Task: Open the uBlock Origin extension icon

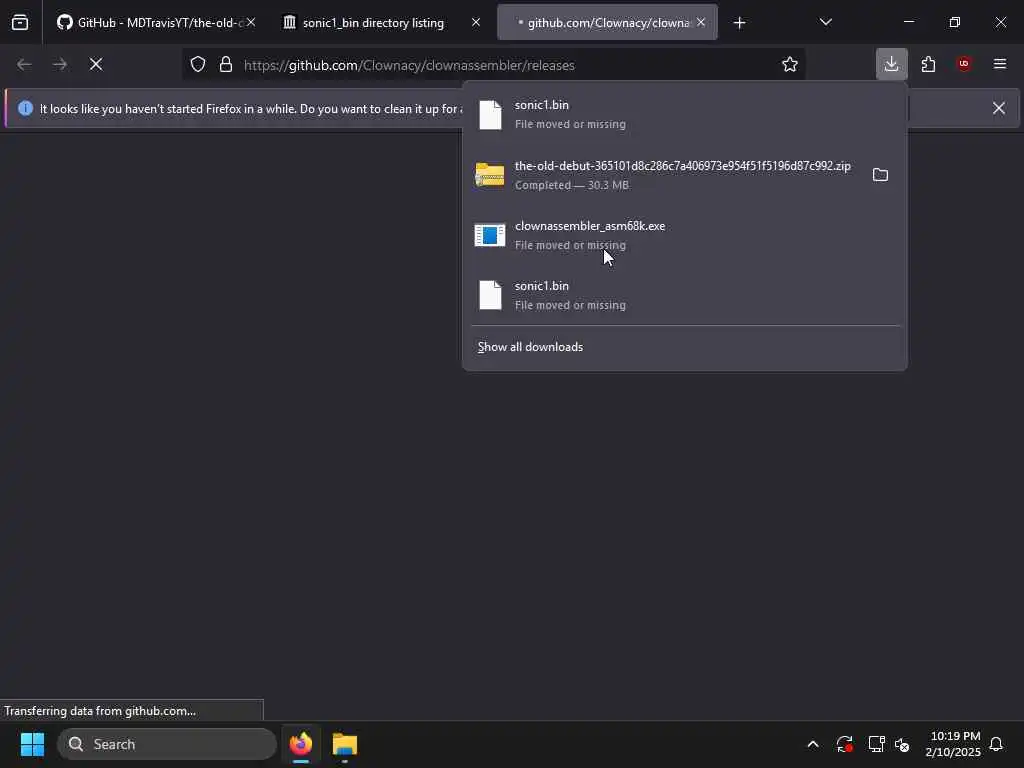Action: (x=964, y=64)
